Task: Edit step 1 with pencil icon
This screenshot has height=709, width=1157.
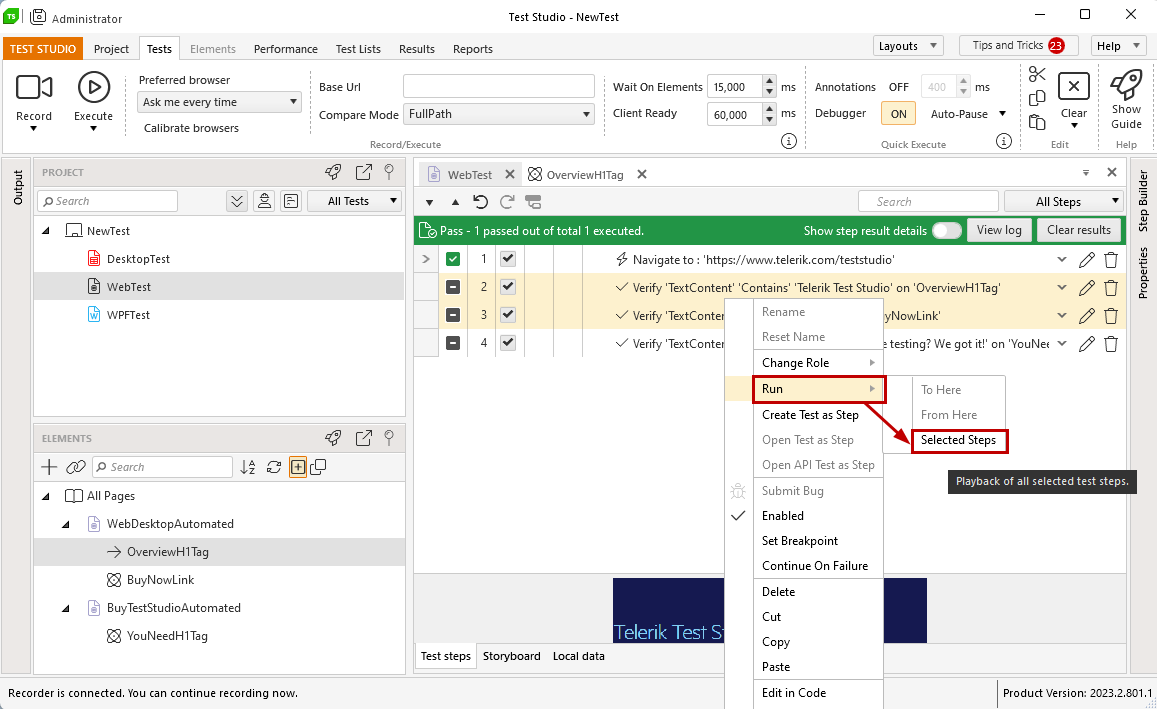Action: [1086, 260]
